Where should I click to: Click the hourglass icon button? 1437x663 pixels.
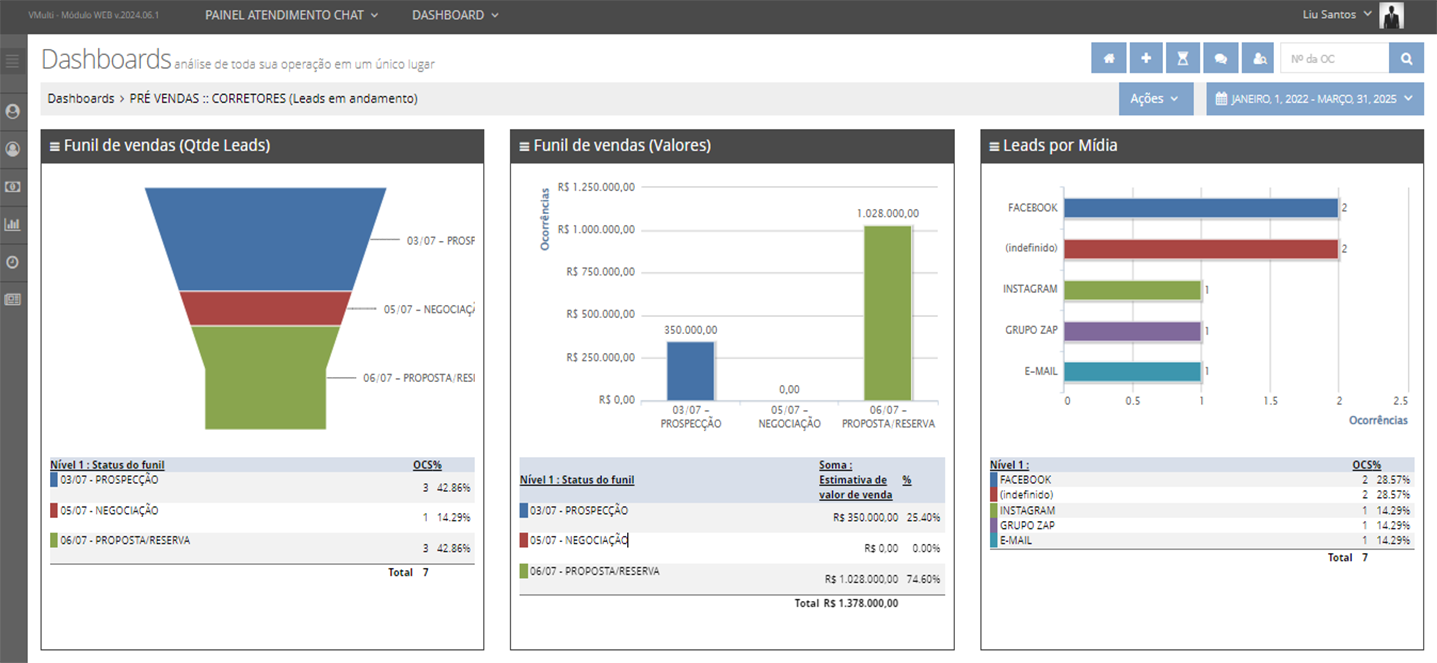pyautogui.click(x=1183, y=59)
